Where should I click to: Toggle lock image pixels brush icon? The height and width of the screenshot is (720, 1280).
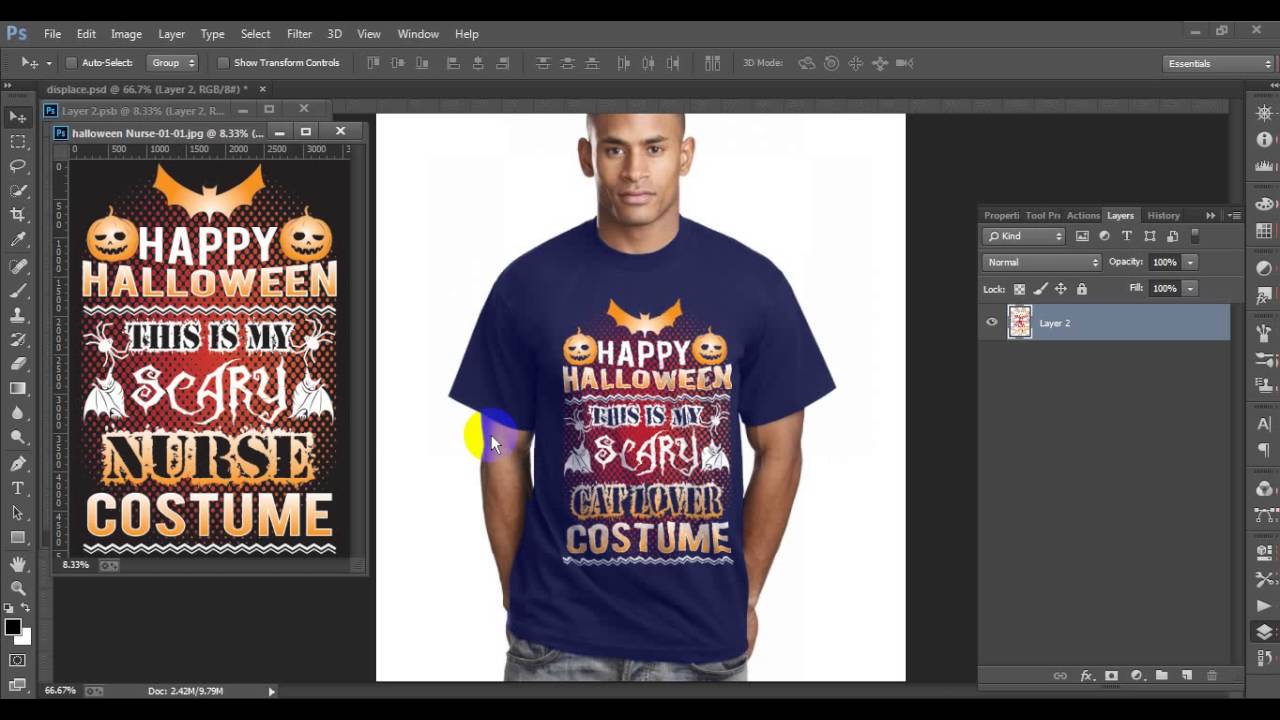coord(1040,289)
